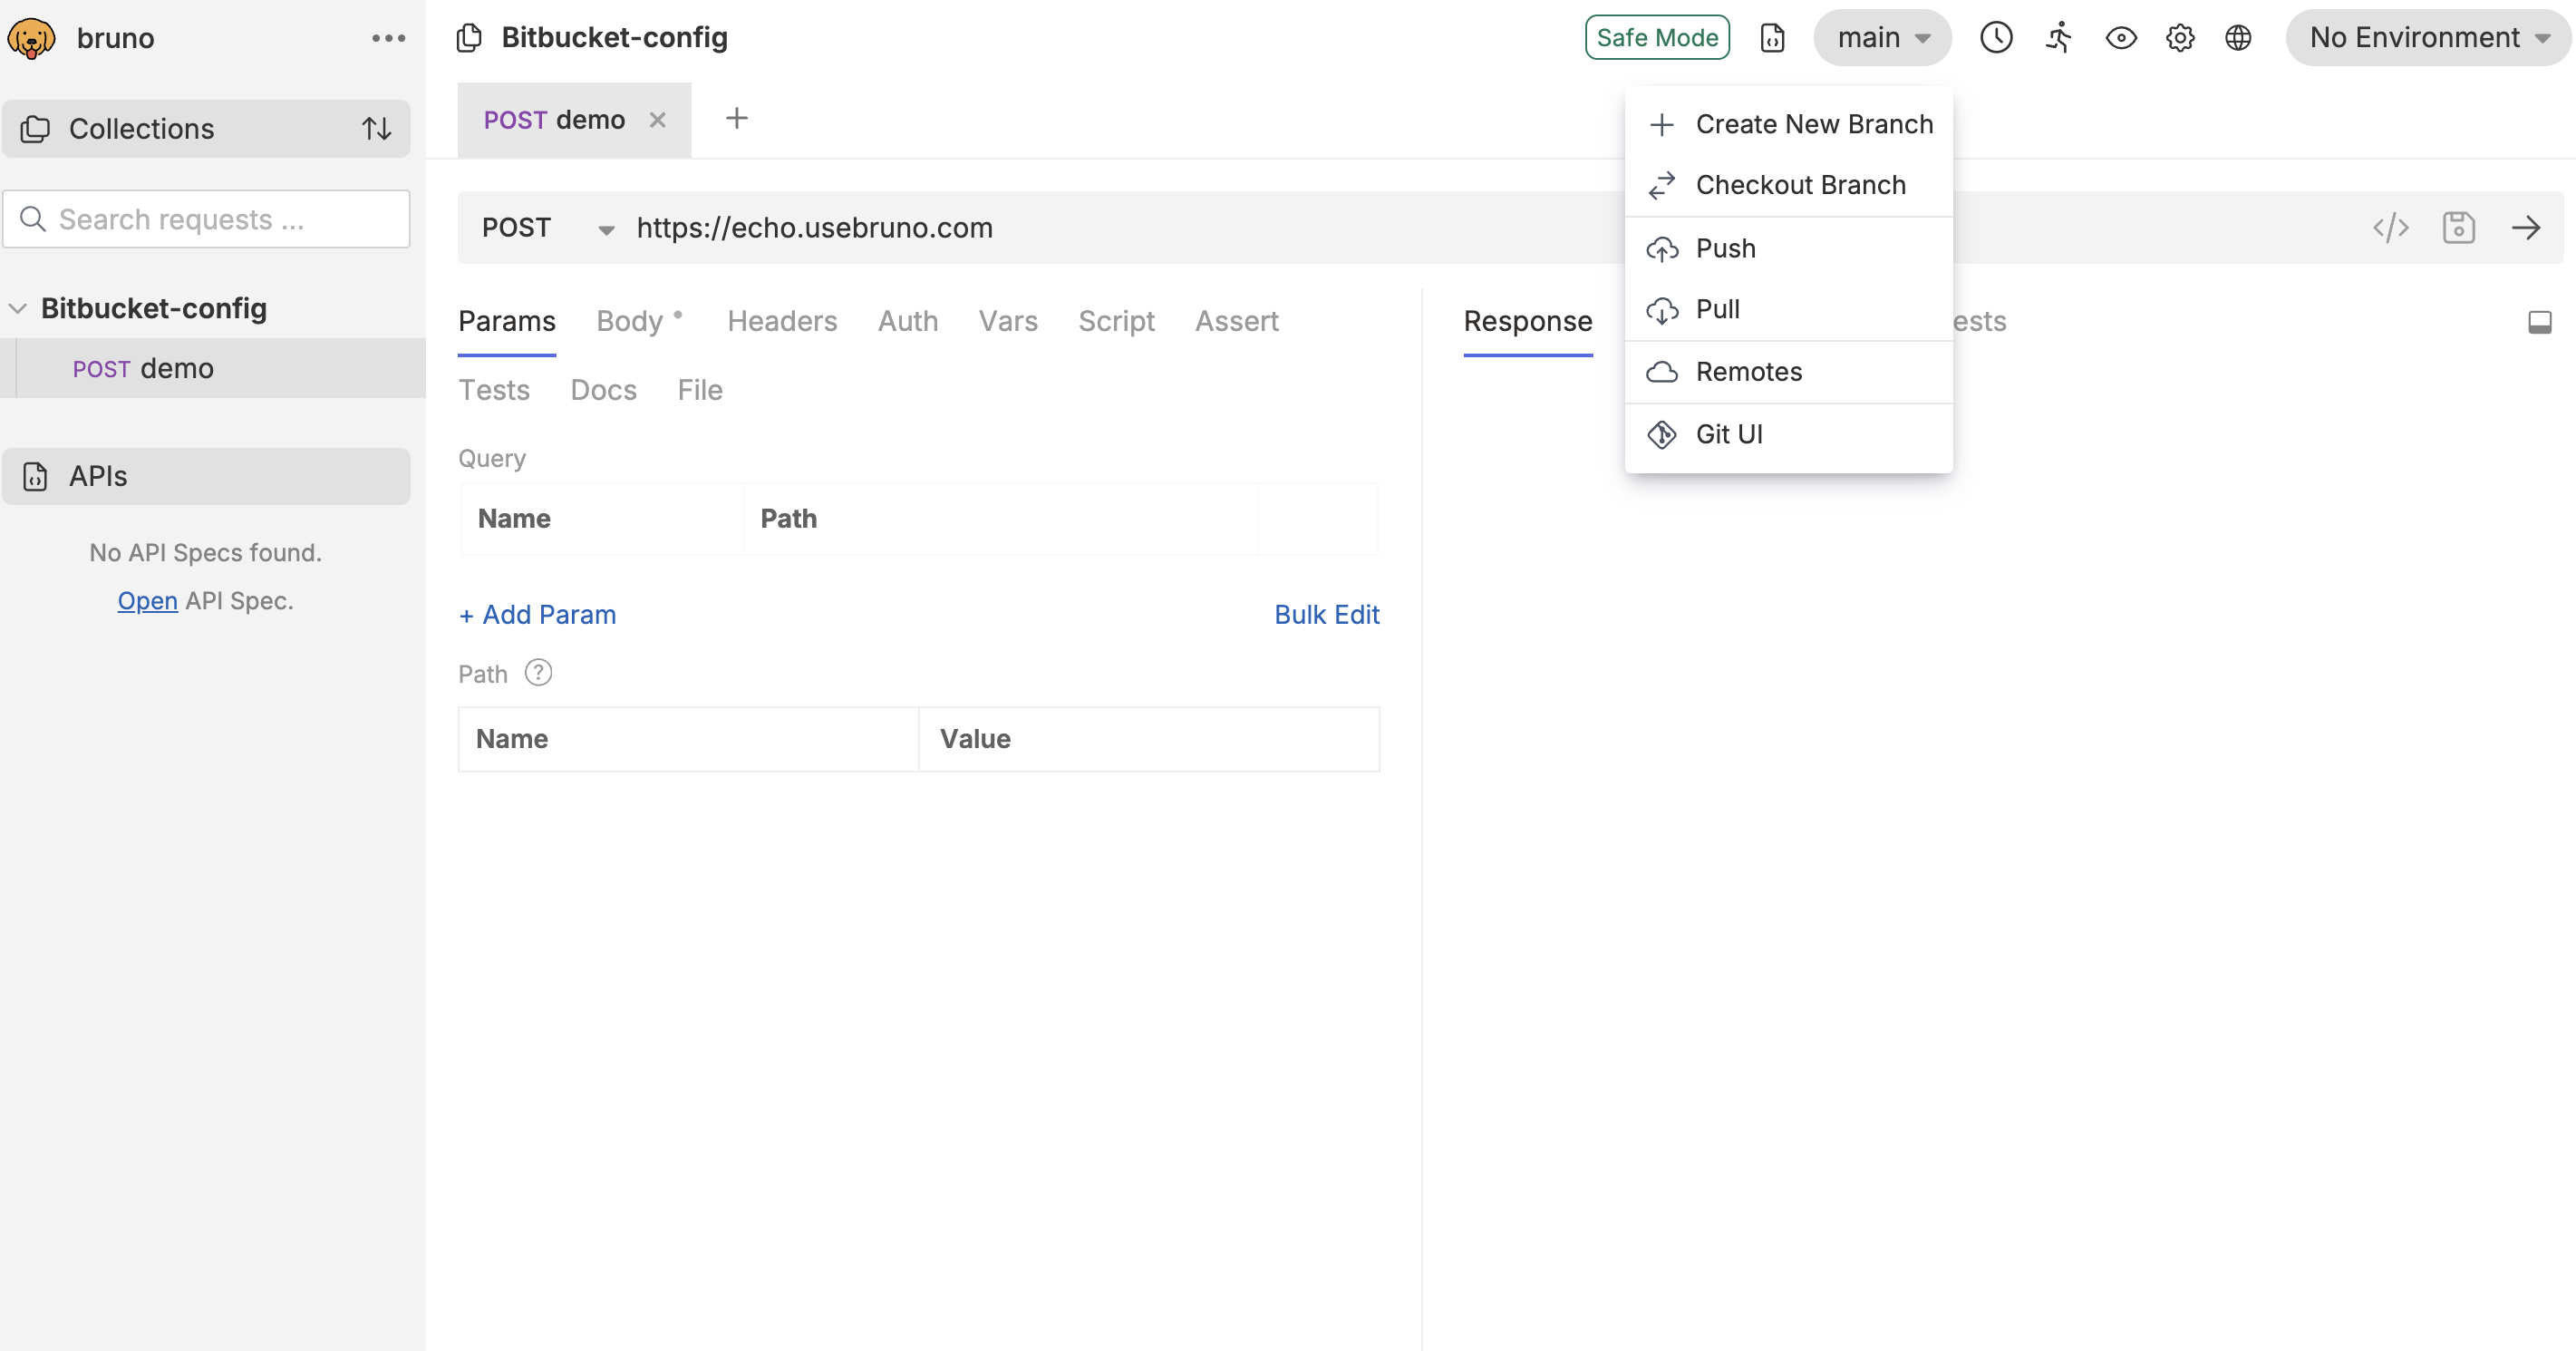Switch to the File tab
Viewport: 2576px width, 1351px height.
[699, 390]
